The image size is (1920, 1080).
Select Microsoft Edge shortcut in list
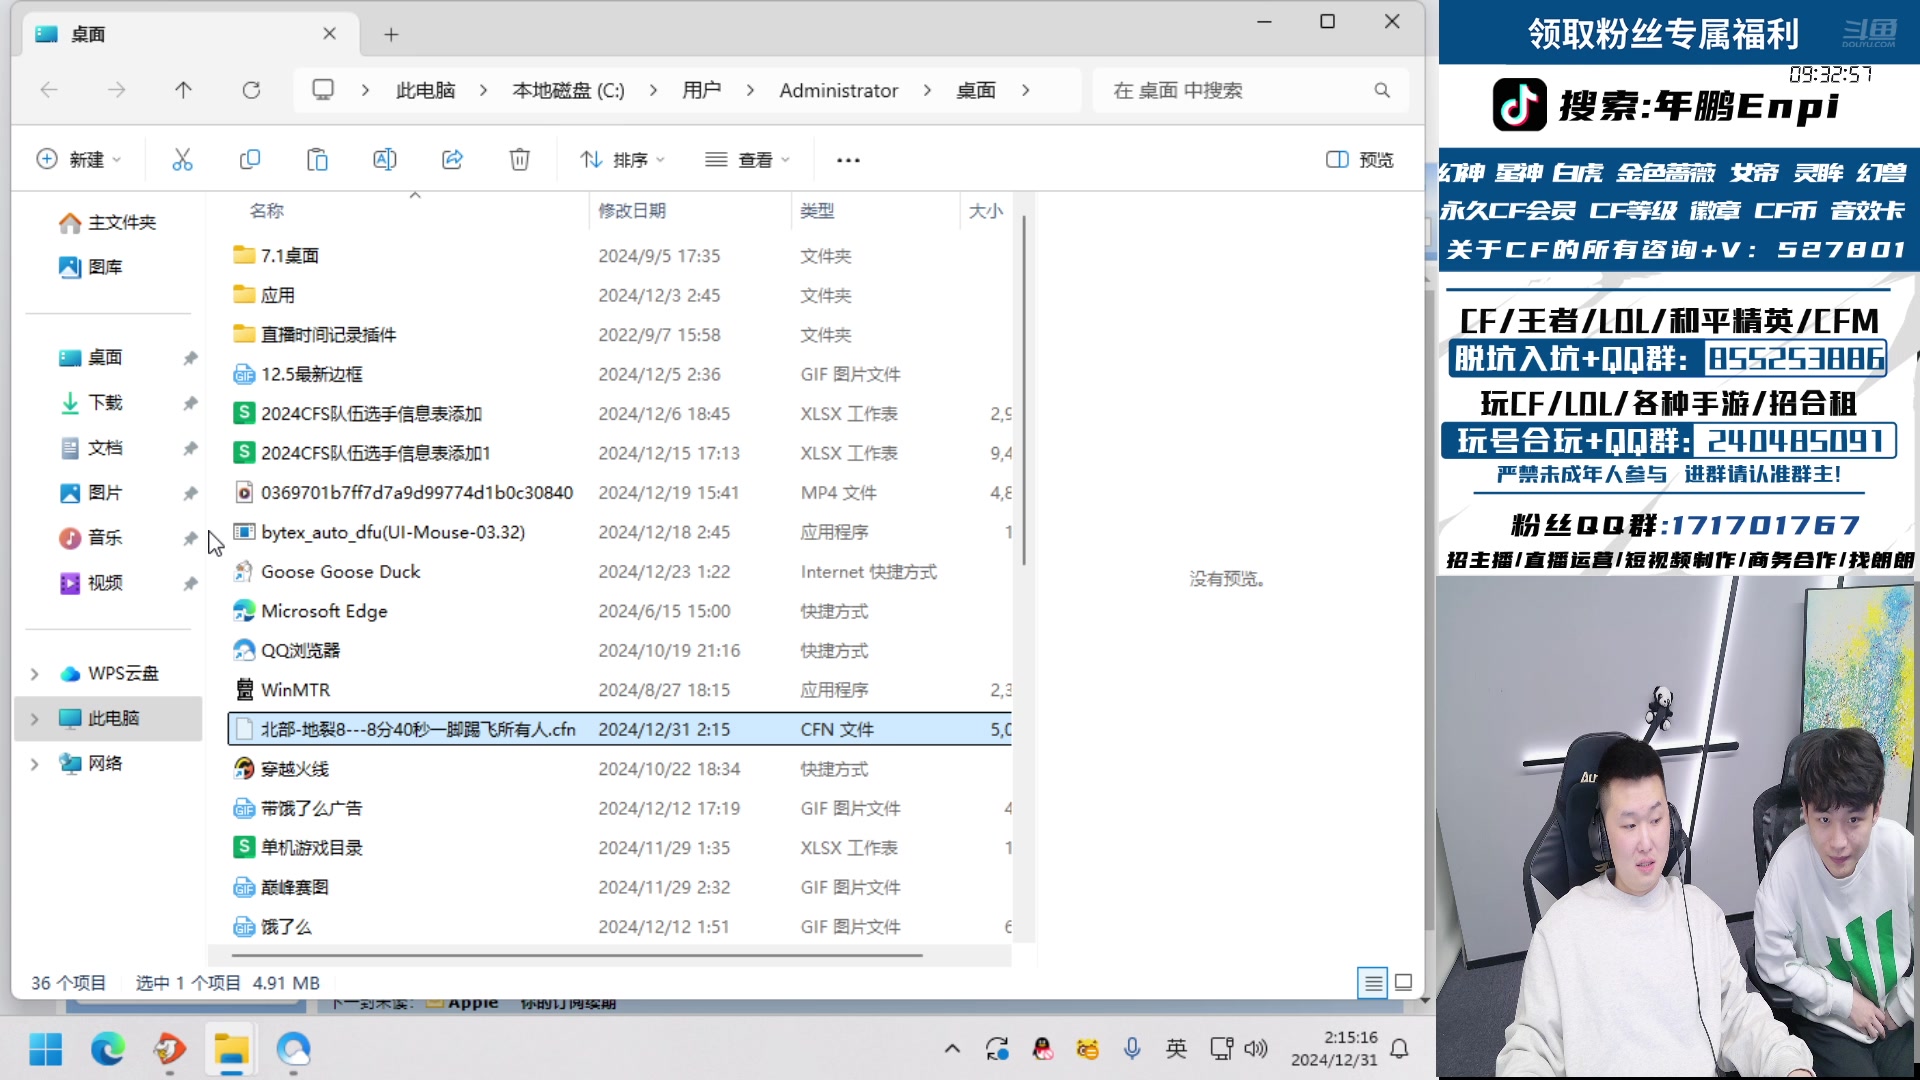coord(620,611)
